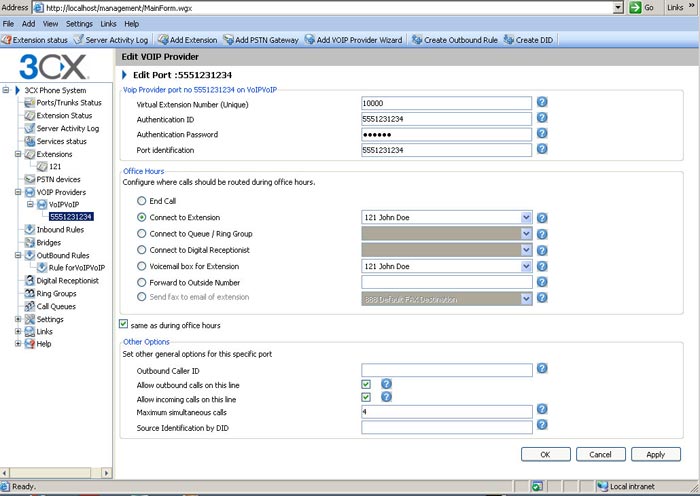Open Help menu in menu bar

131,24
